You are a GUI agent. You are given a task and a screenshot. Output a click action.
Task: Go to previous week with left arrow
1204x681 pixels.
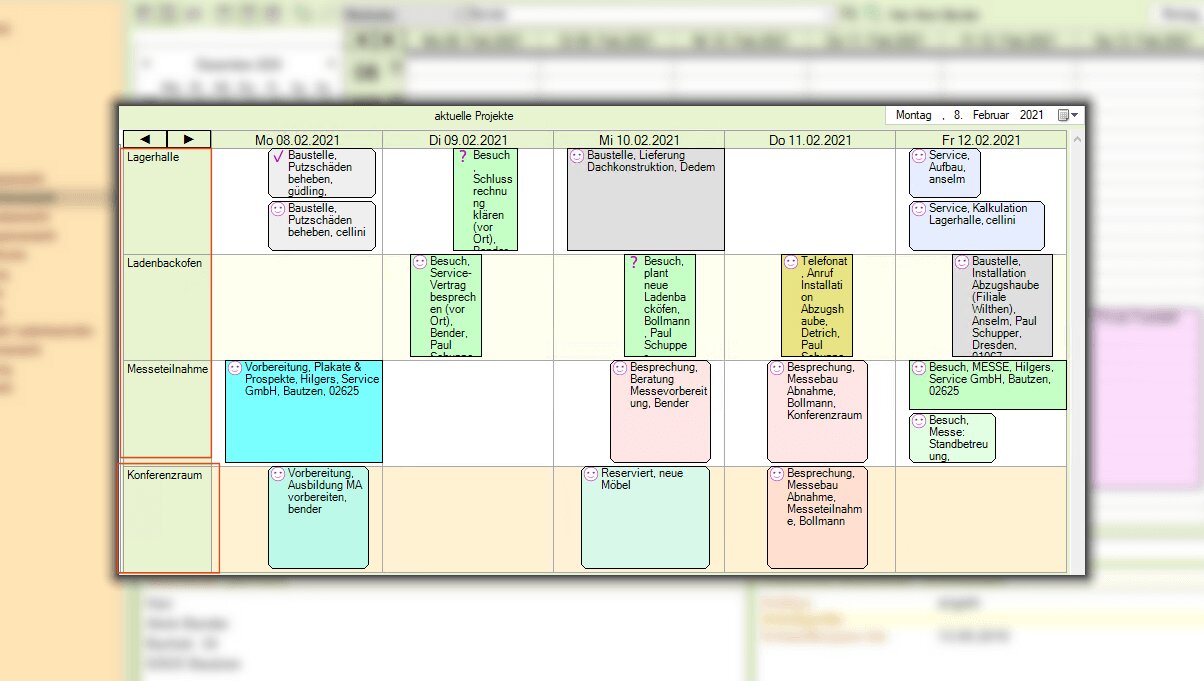point(145,139)
